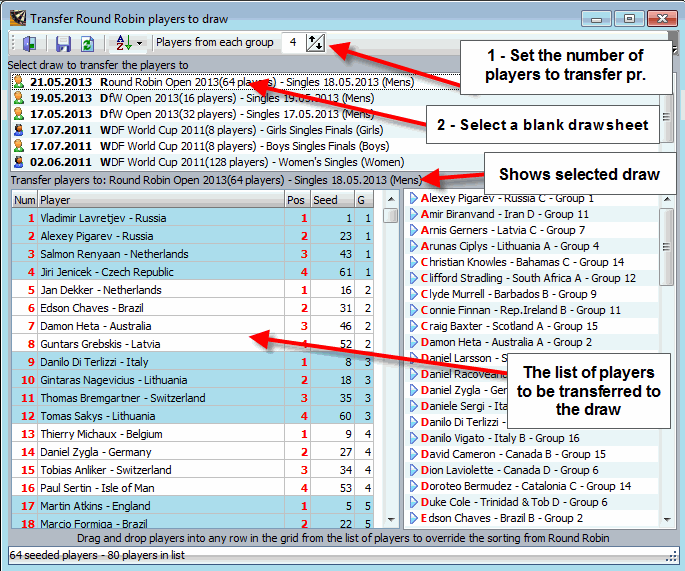Screen dimensions: 685x571
Task: Click the Pos column header
Action: point(296,200)
